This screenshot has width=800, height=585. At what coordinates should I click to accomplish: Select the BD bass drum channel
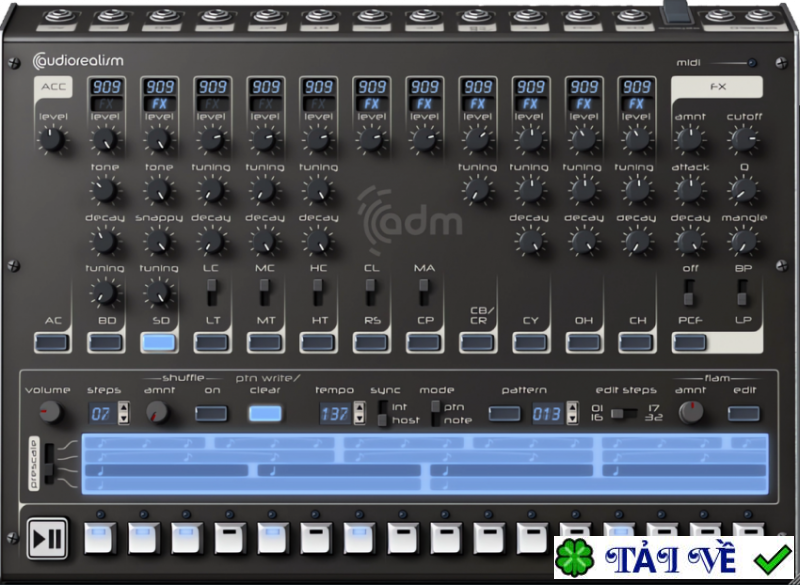pyautogui.click(x=103, y=340)
